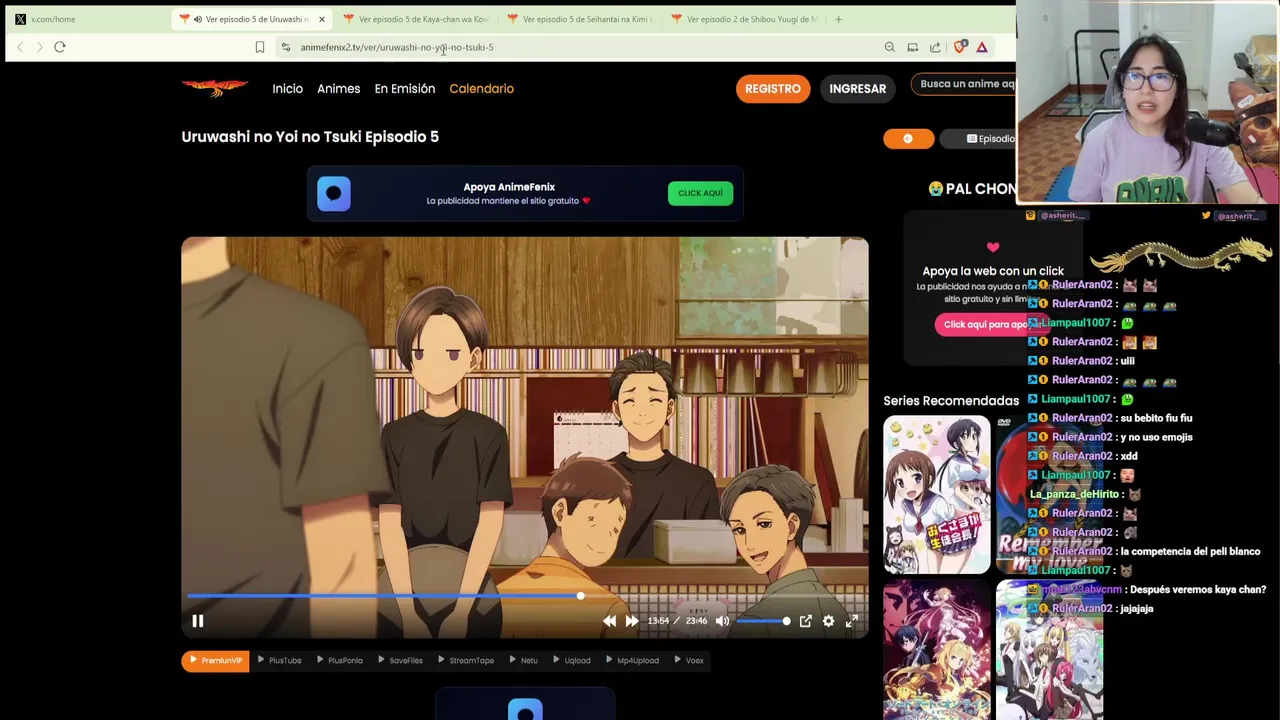Switch to the Uqload server
Image resolution: width=1280 pixels, height=720 pixels.
coord(571,660)
